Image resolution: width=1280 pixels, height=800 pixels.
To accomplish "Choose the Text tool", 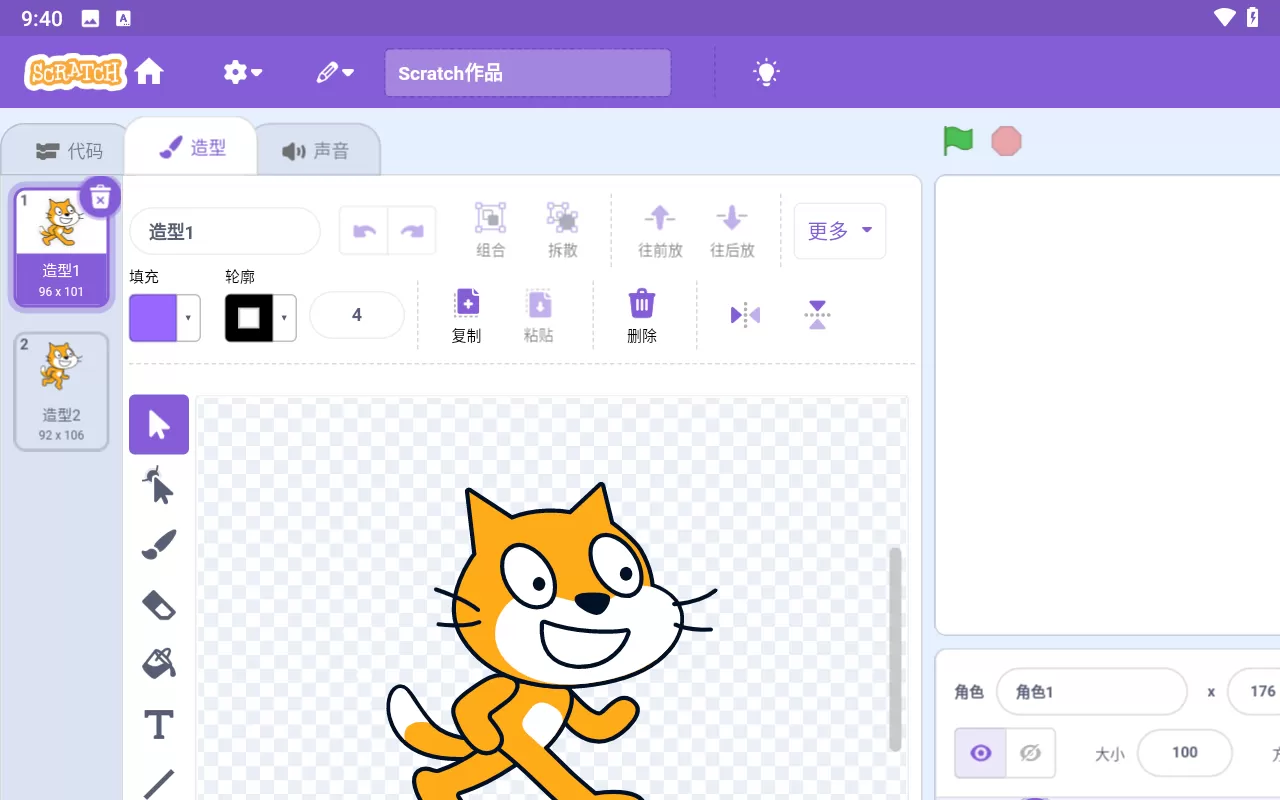I will coord(159,725).
